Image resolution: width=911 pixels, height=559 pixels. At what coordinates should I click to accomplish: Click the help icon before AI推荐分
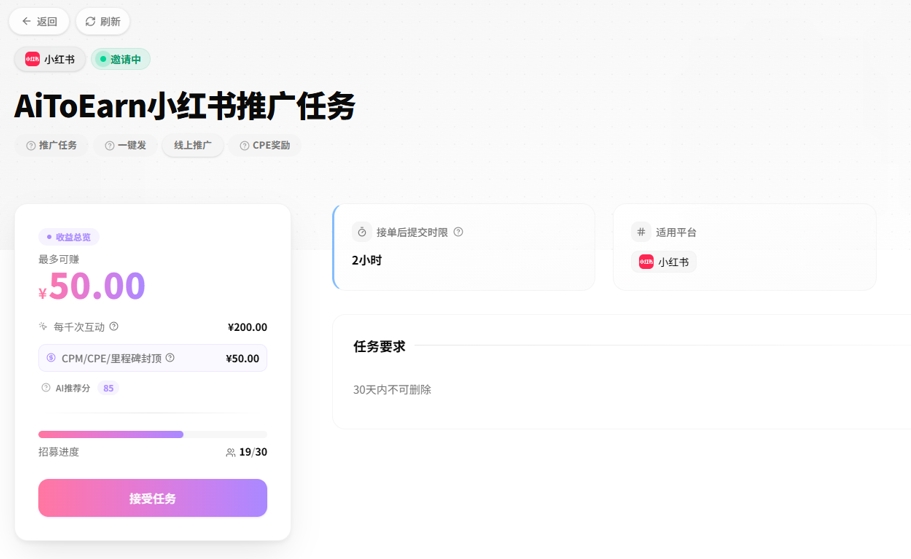tap(45, 388)
